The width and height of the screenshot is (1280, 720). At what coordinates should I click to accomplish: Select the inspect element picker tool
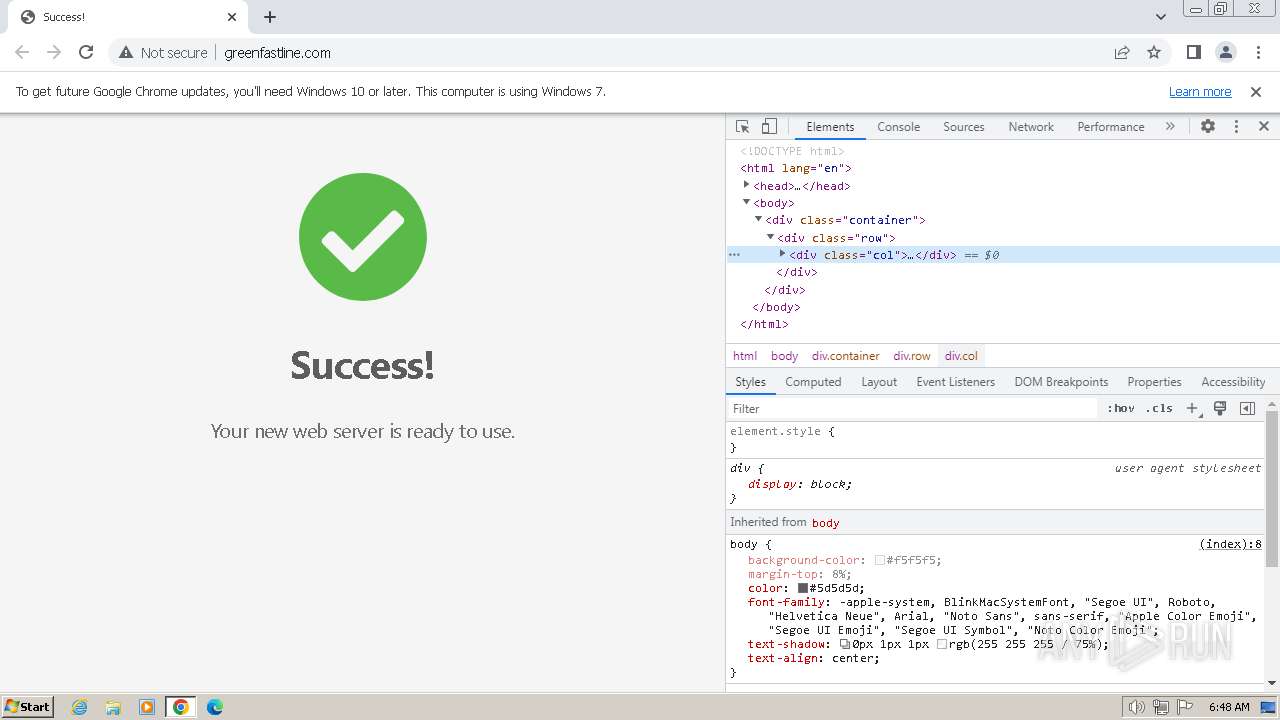(742, 127)
